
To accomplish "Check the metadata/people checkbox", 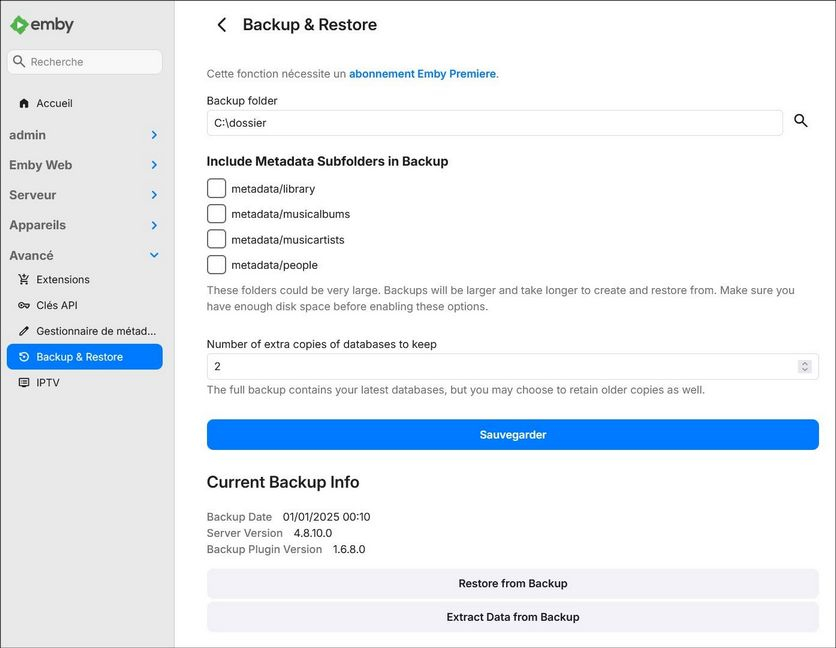I will pos(216,265).
